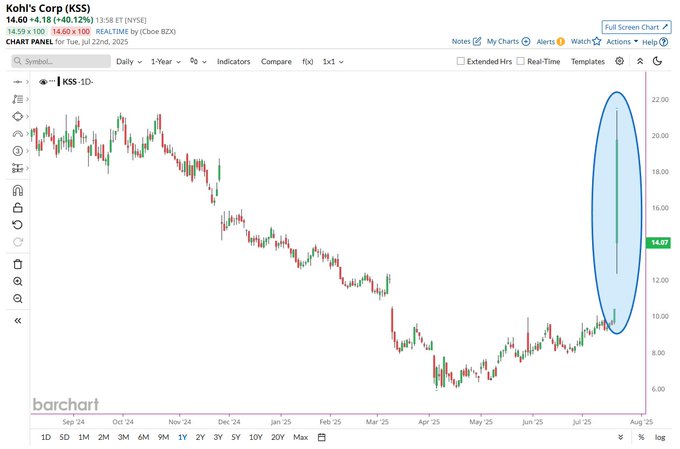The width and height of the screenshot is (680, 449).
Task: Click the redo arrow icon
Action: point(17,242)
